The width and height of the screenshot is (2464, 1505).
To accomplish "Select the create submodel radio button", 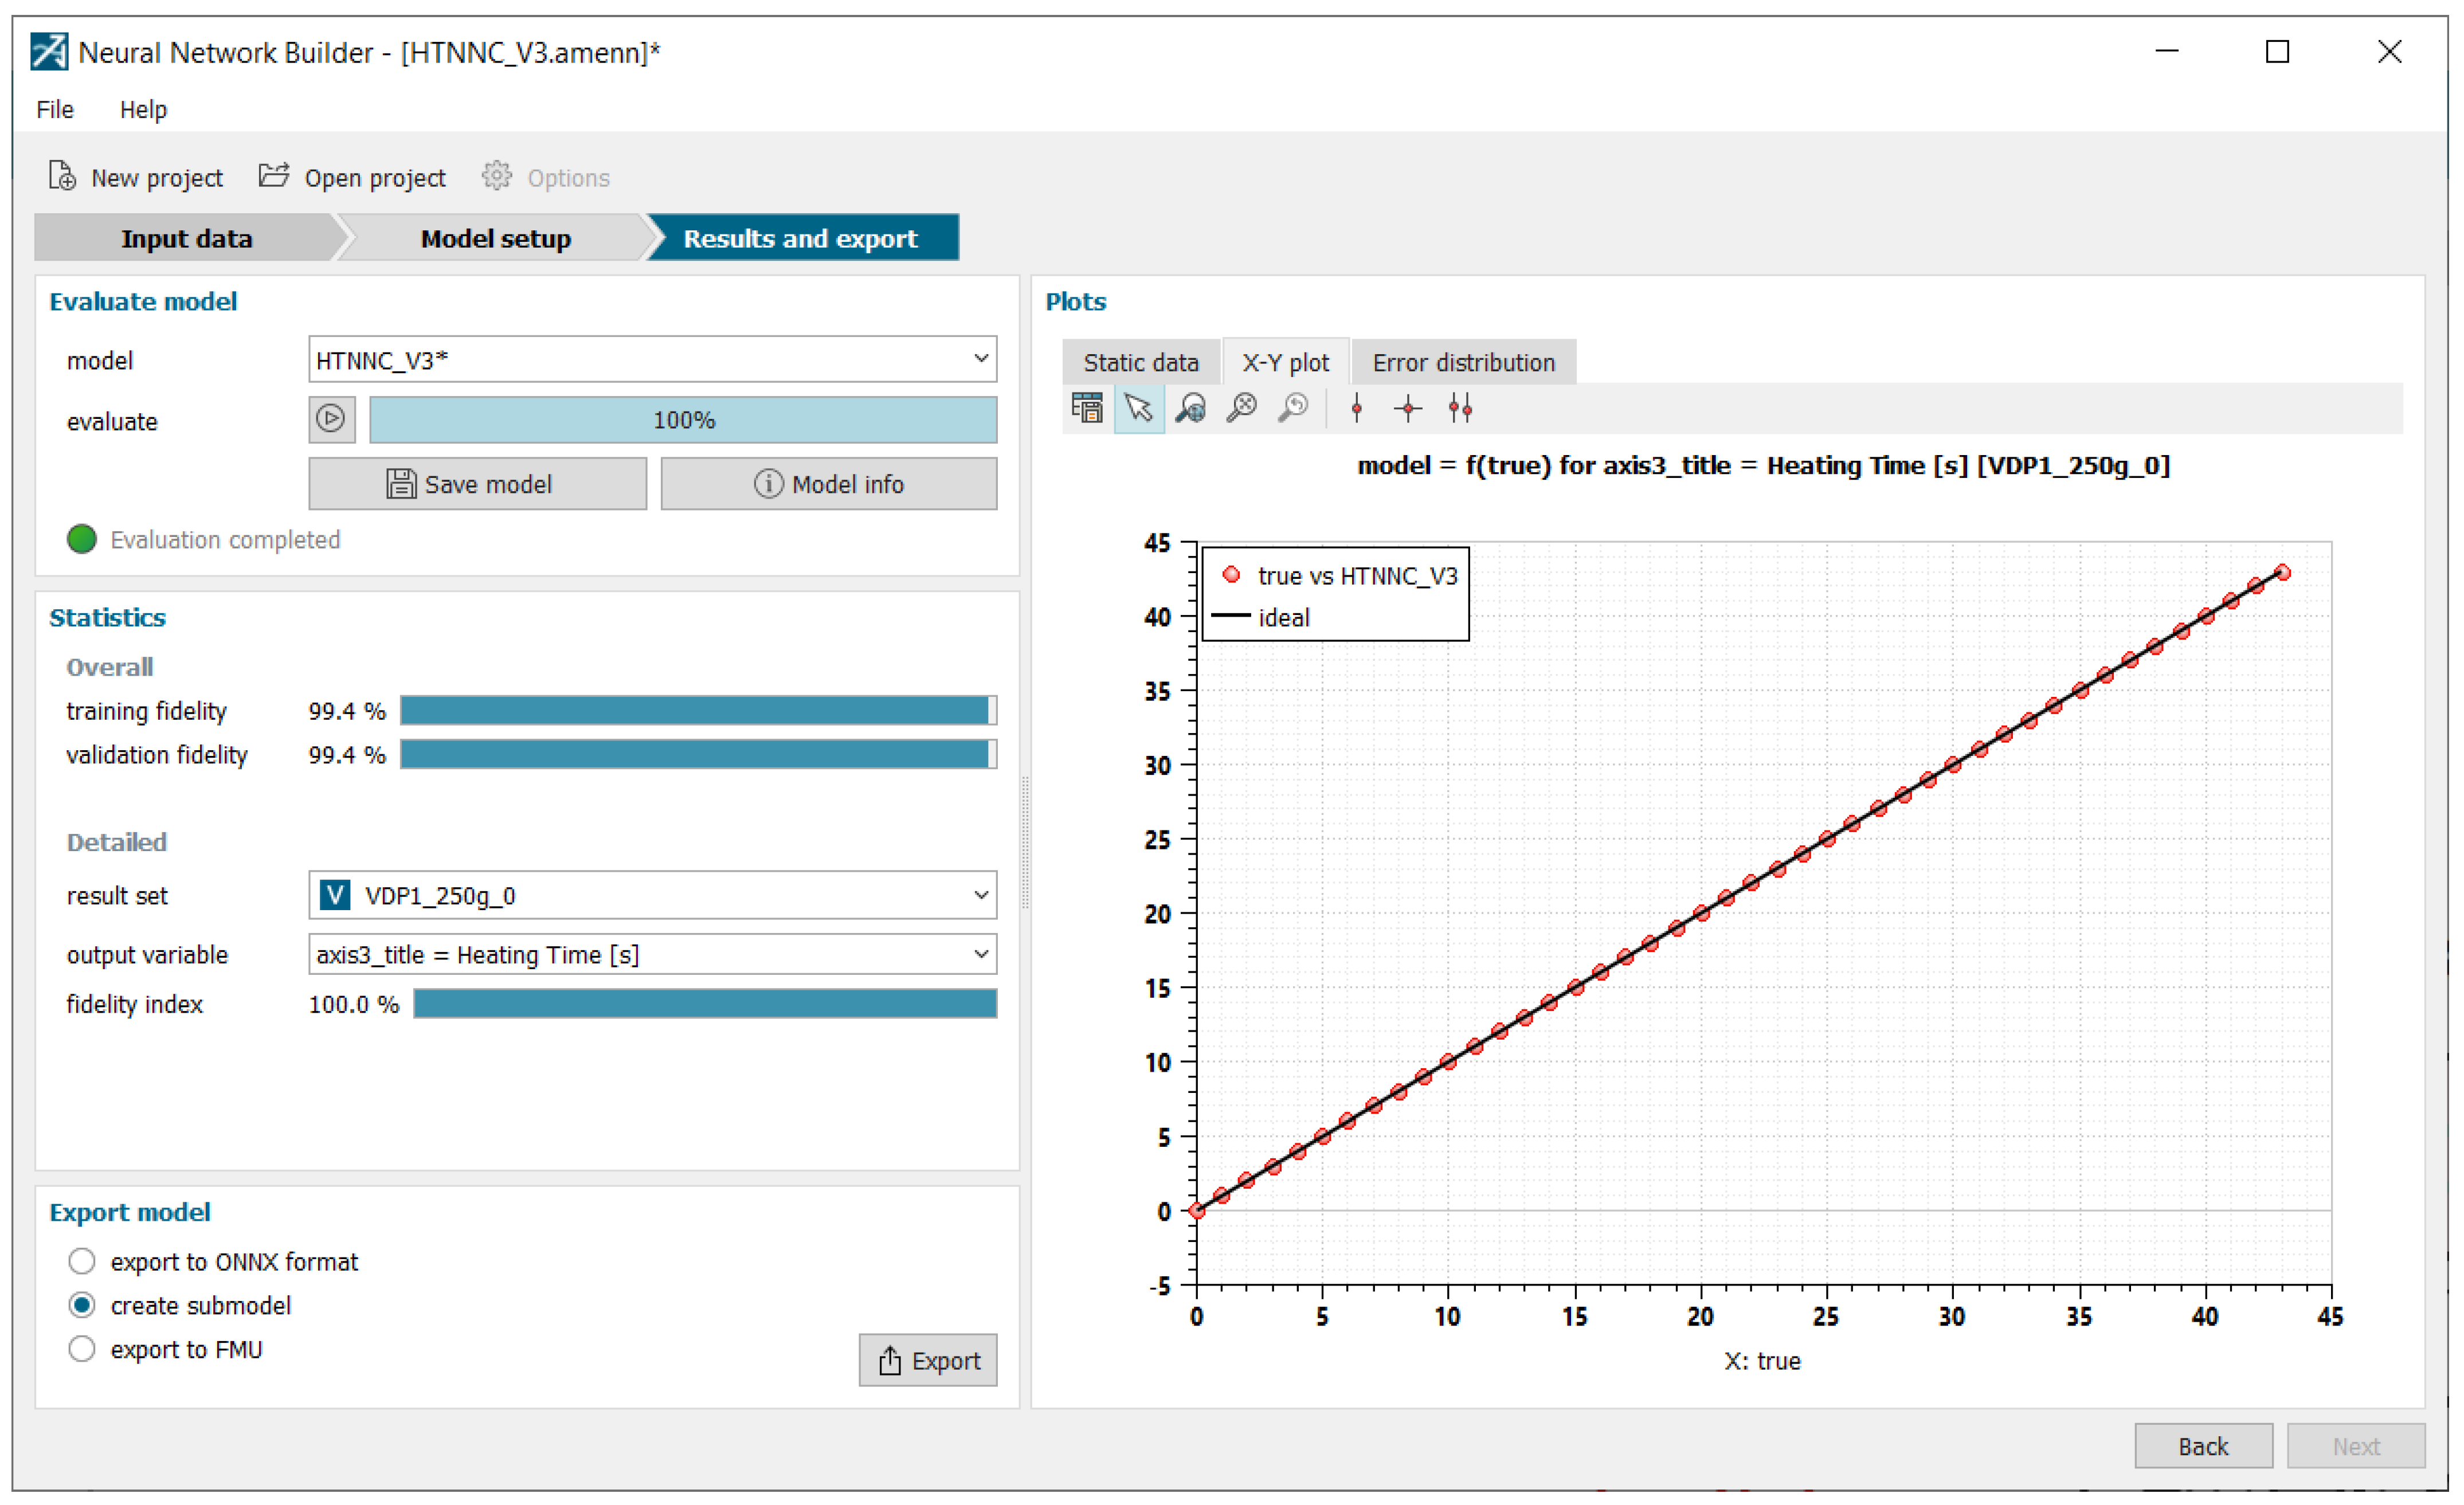I will (82, 1305).
